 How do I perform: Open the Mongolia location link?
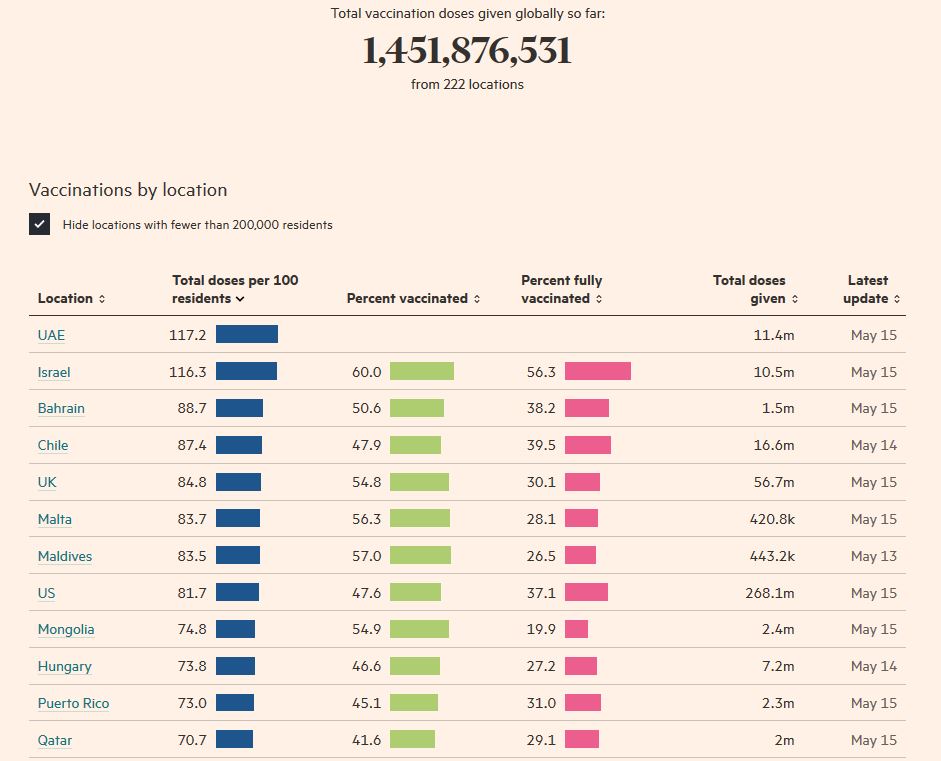(66, 629)
